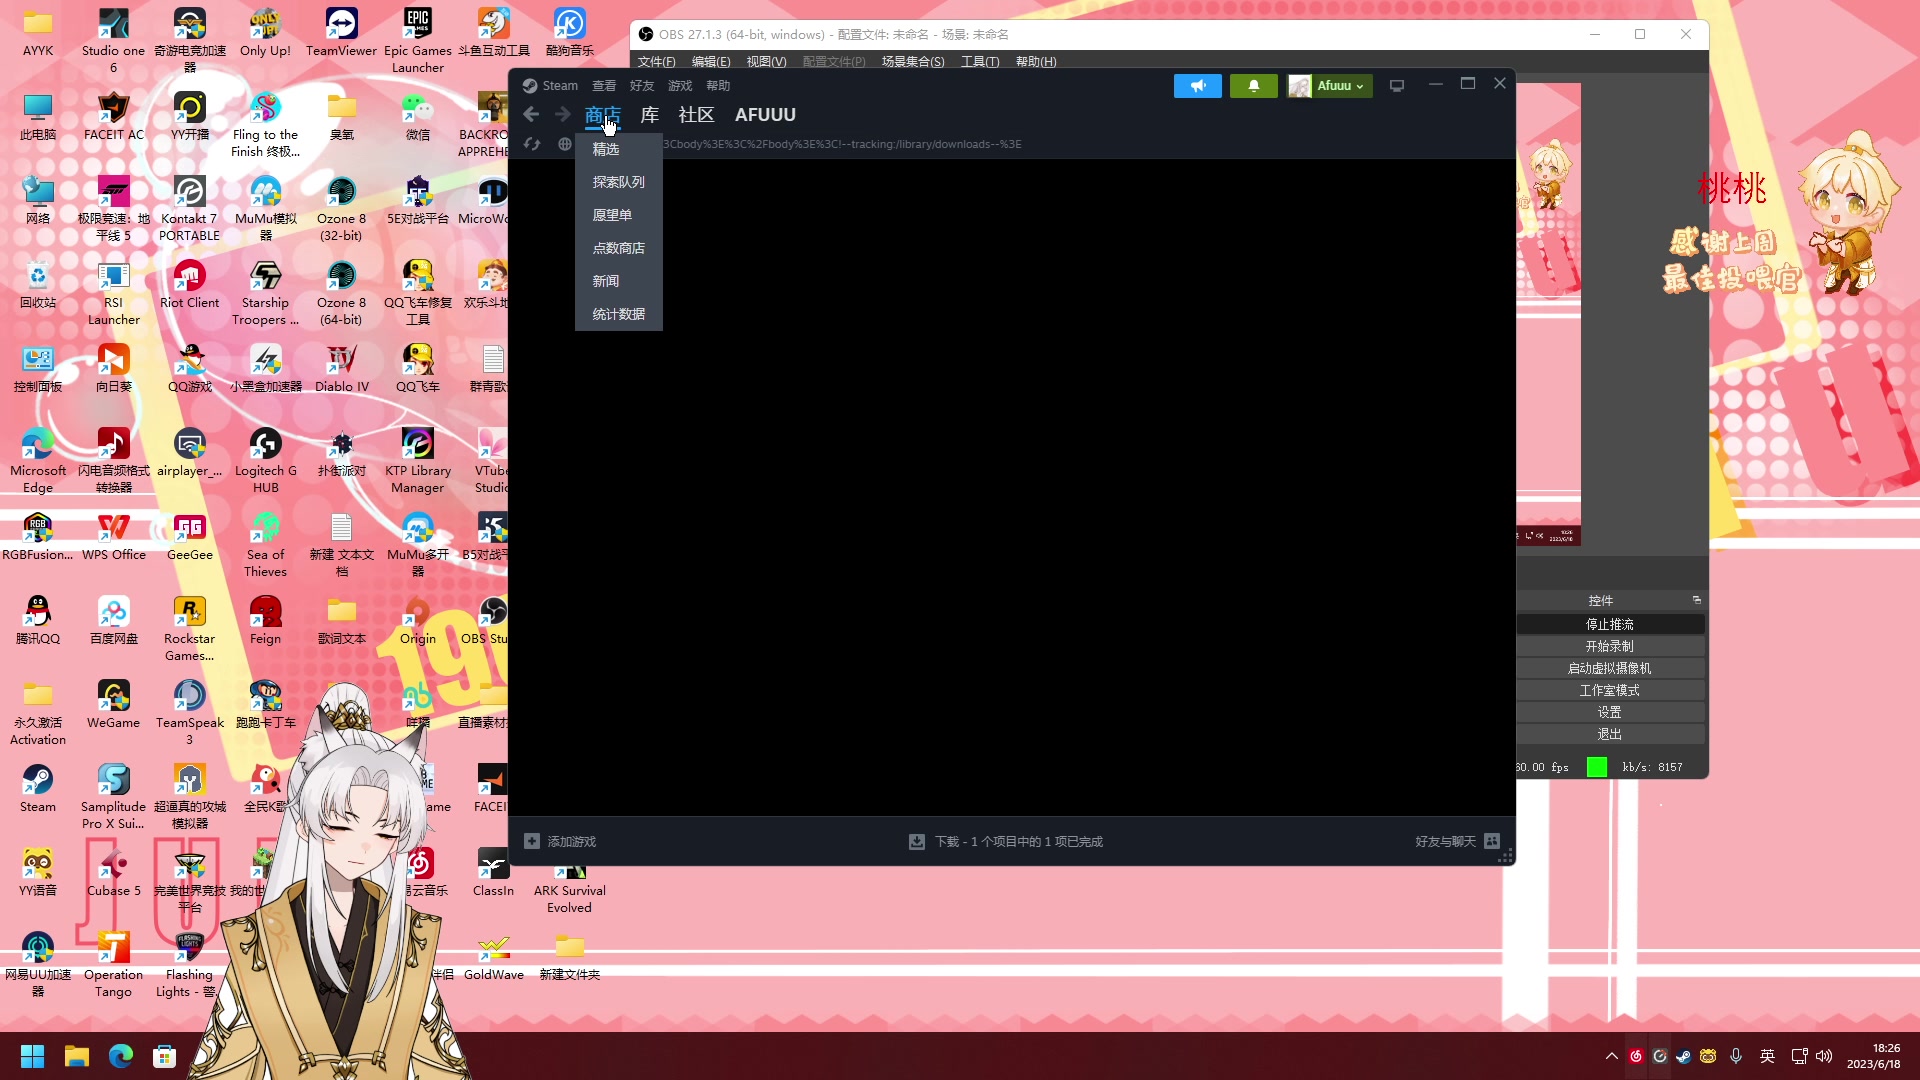This screenshot has width=1920, height=1080.
Task: Choose 探索队列 from the store dropdown
Action: [x=619, y=183]
